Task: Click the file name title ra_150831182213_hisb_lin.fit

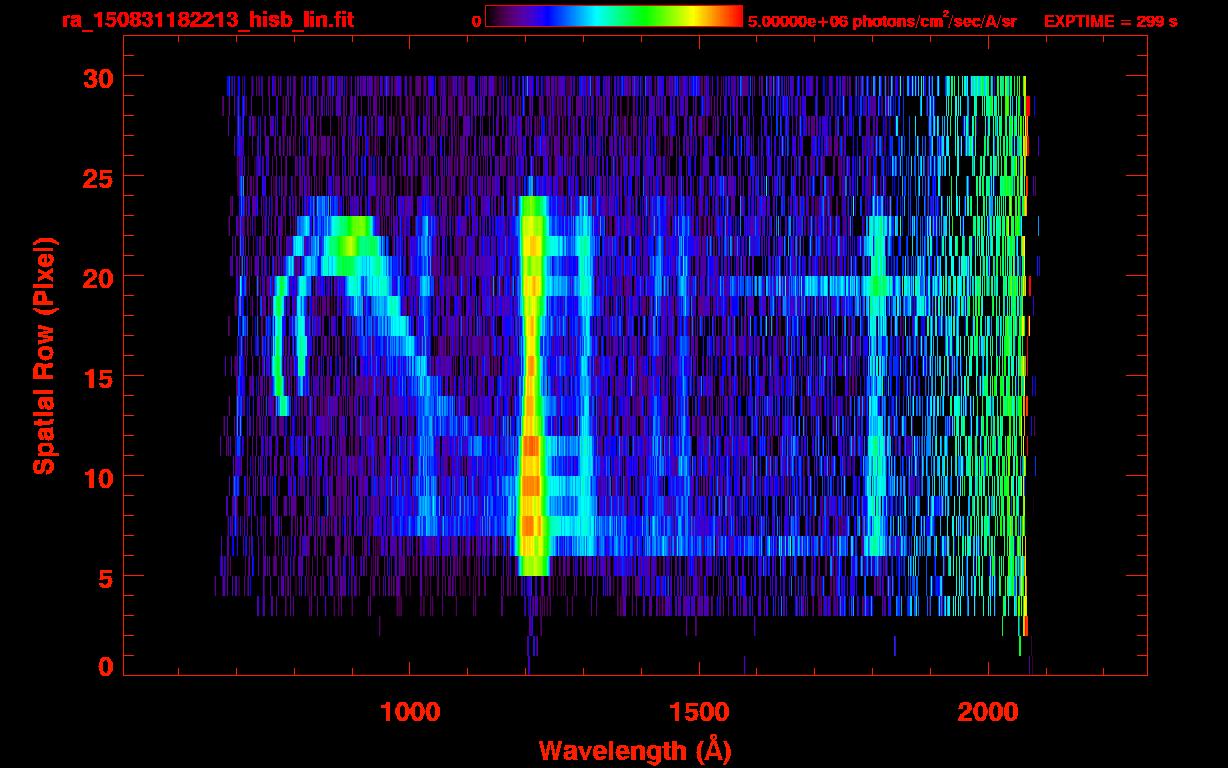Action: [x=206, y=20]
